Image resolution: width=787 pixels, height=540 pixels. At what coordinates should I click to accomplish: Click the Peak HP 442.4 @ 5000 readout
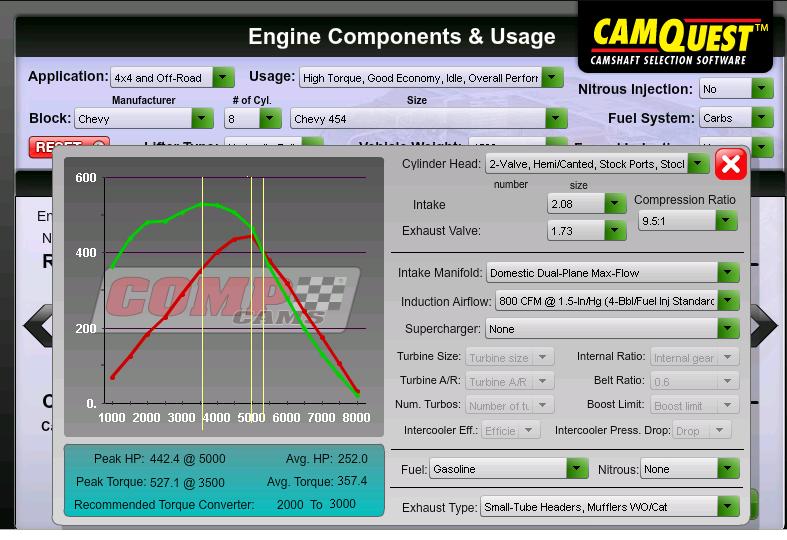pos(160,459)
